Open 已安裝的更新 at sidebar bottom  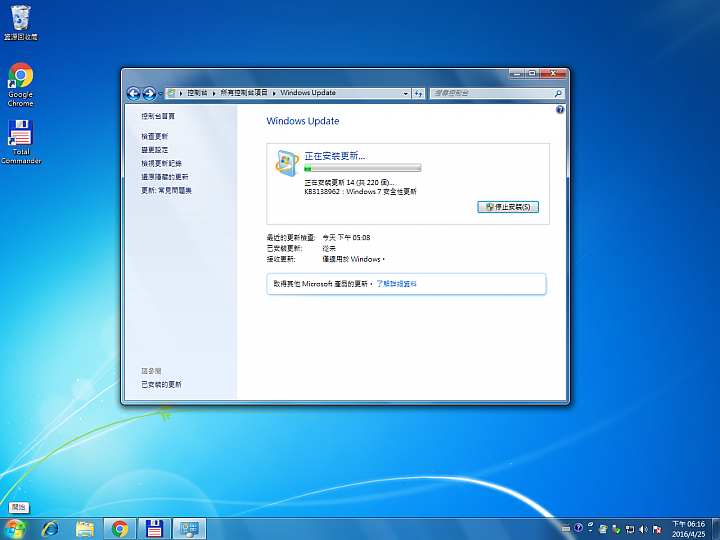[161, 384]
